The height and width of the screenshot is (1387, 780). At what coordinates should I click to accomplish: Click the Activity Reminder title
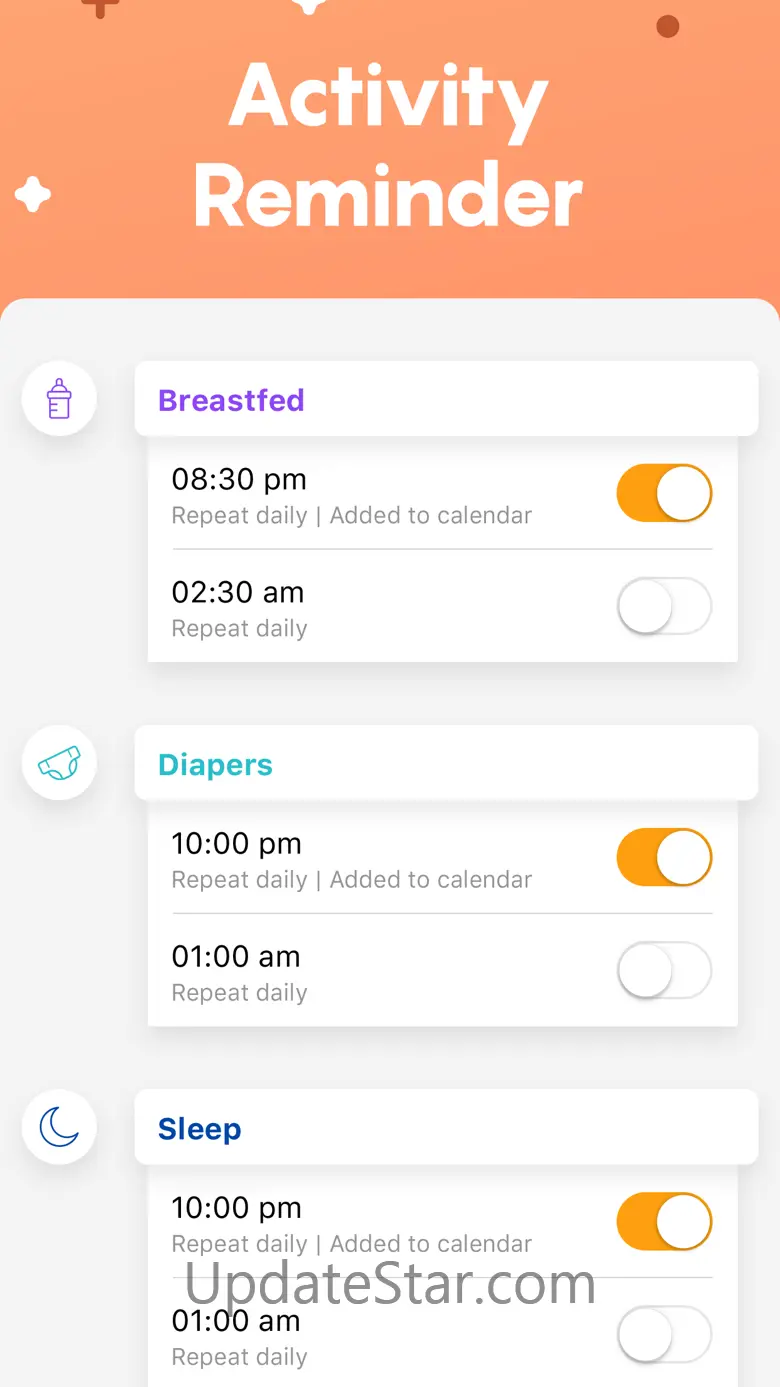388,145
